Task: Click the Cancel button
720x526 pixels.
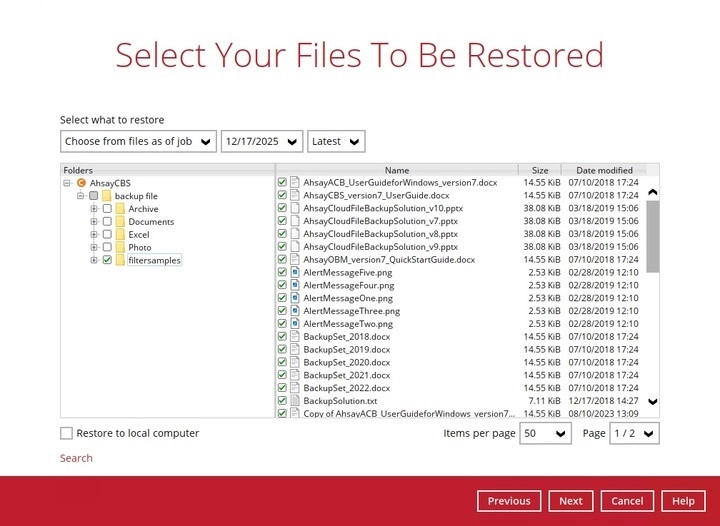Action: pos(627,501)
